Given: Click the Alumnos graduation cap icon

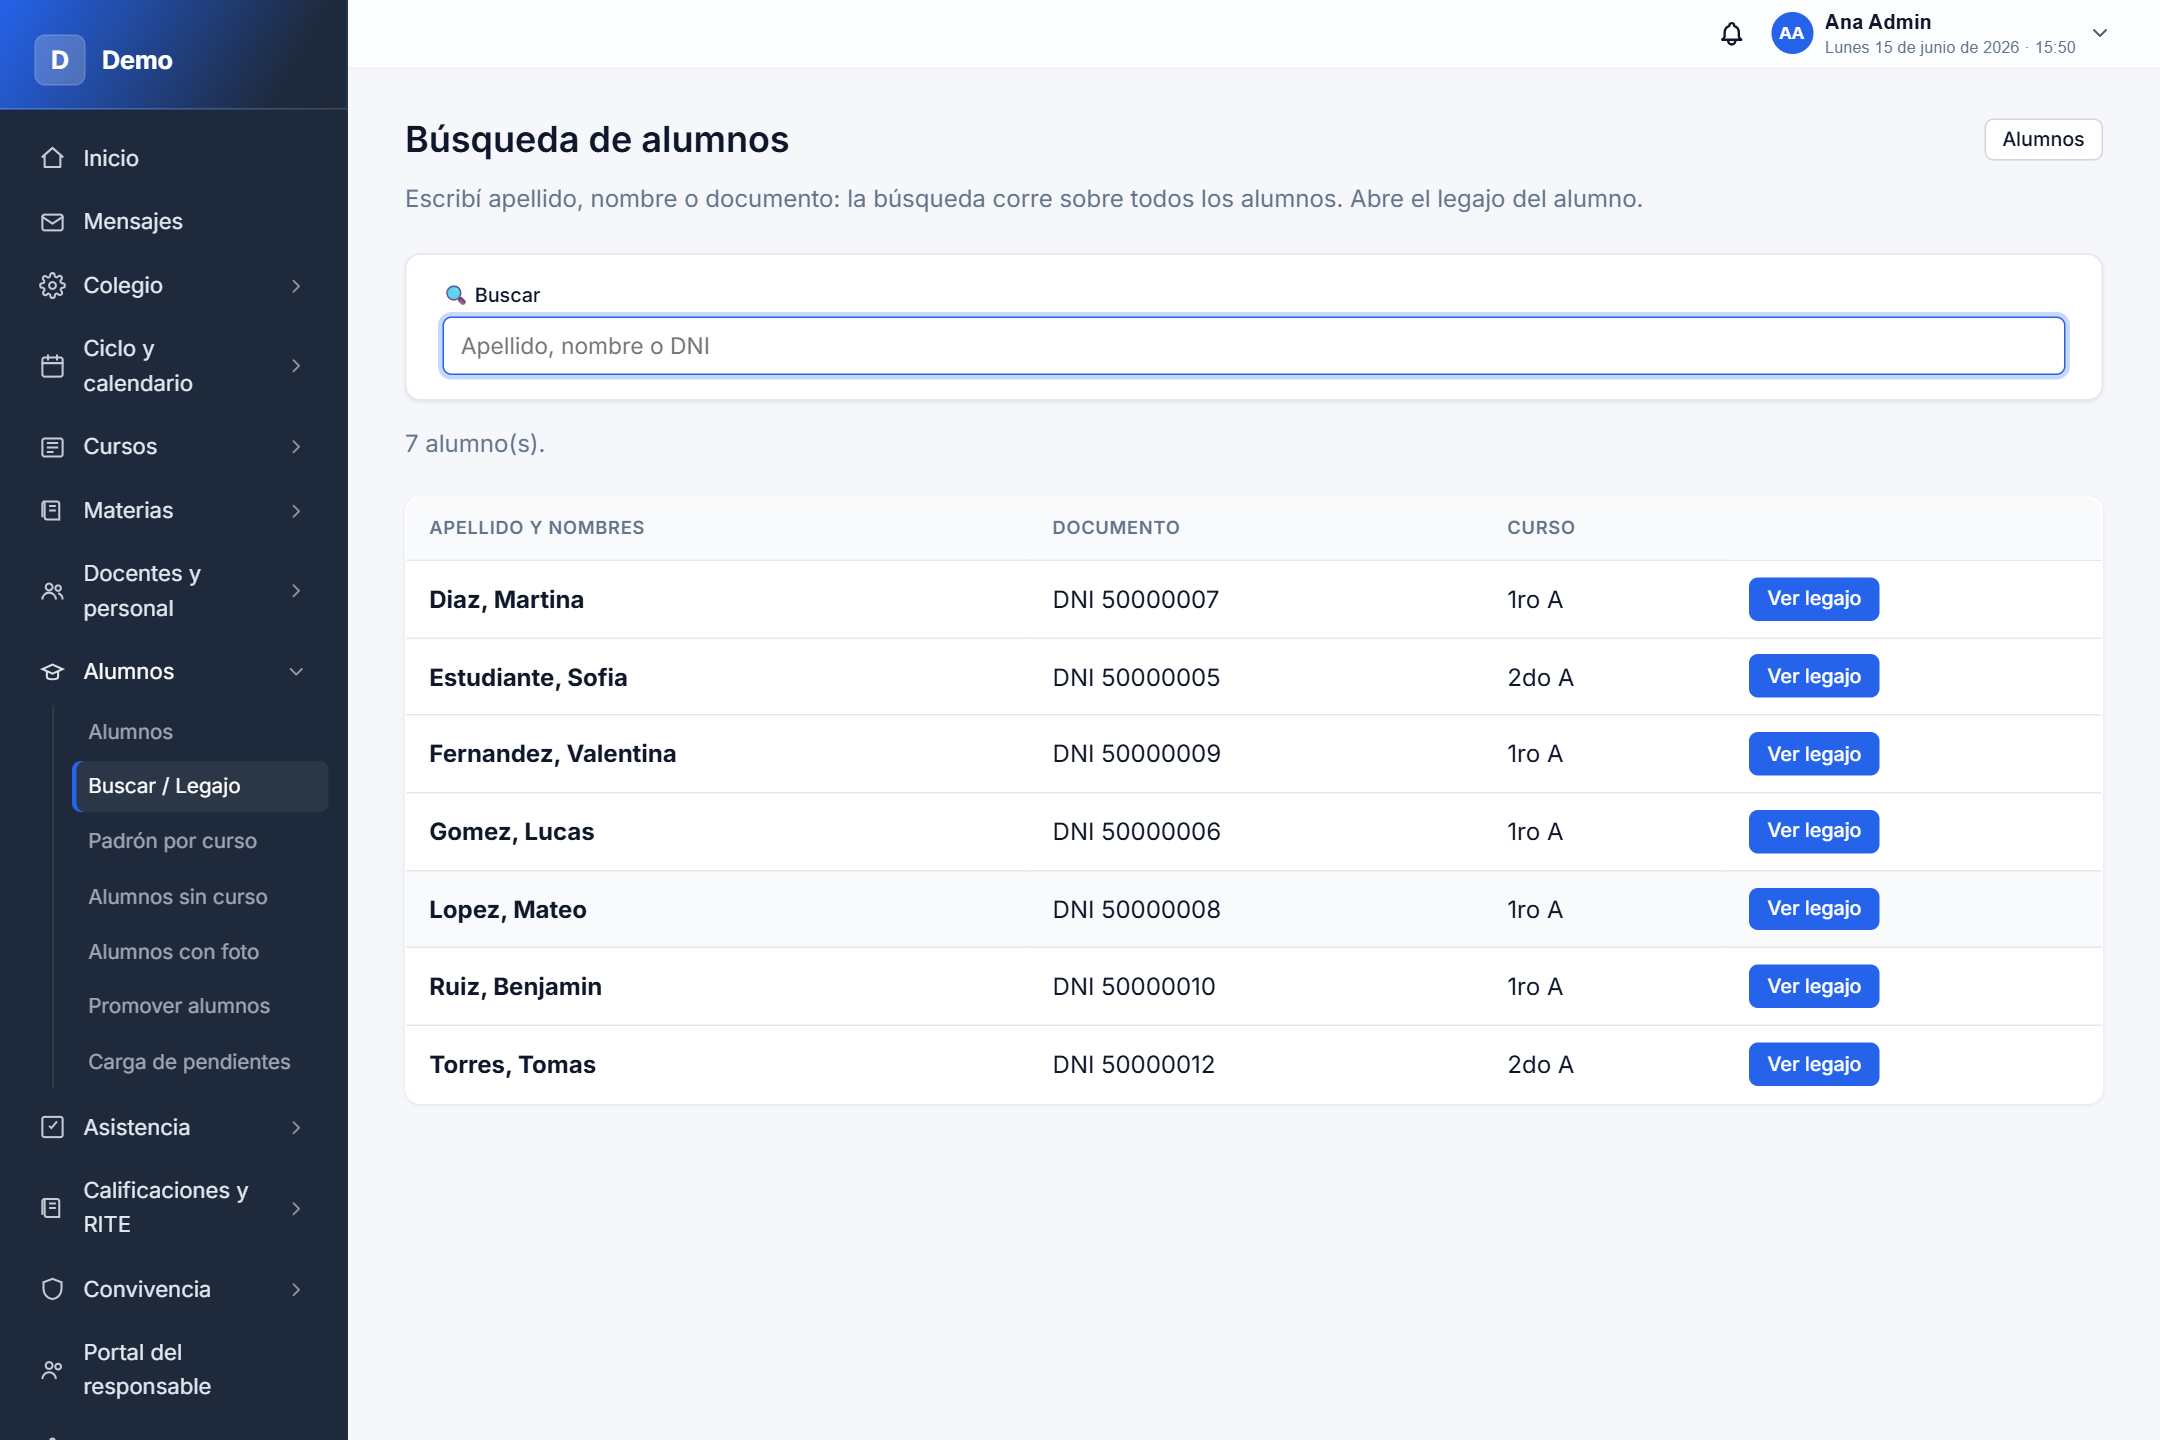Looking at the screenshot, I should (x=52, y=672).
